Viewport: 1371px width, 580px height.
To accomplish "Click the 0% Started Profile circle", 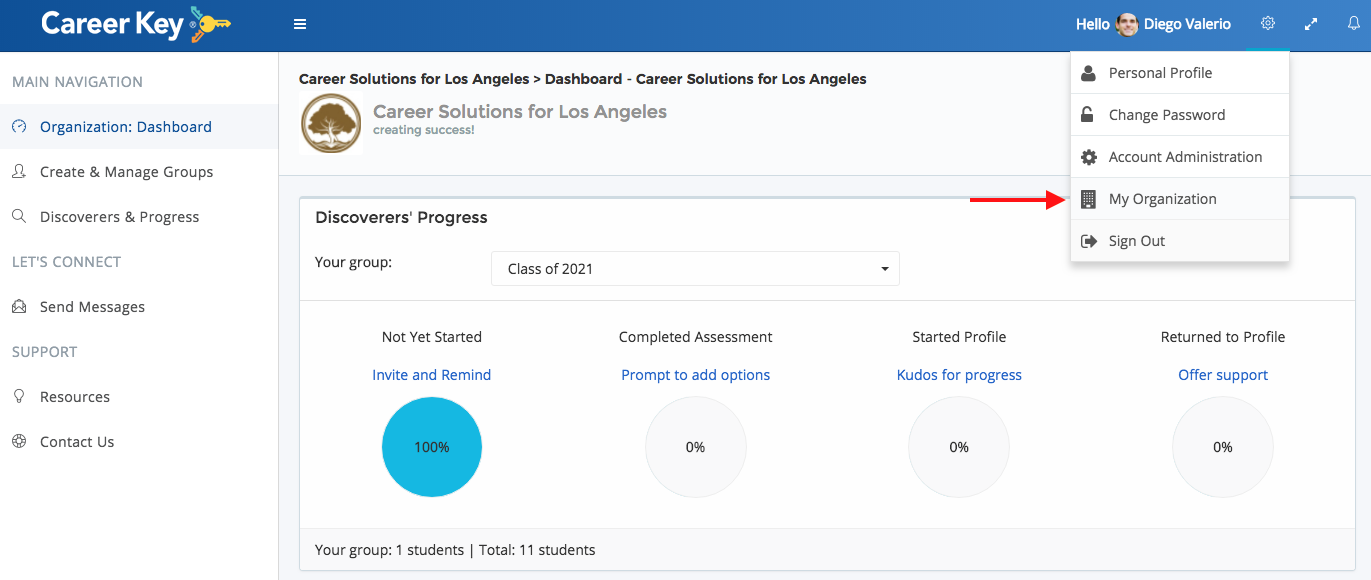I will 959,447.
